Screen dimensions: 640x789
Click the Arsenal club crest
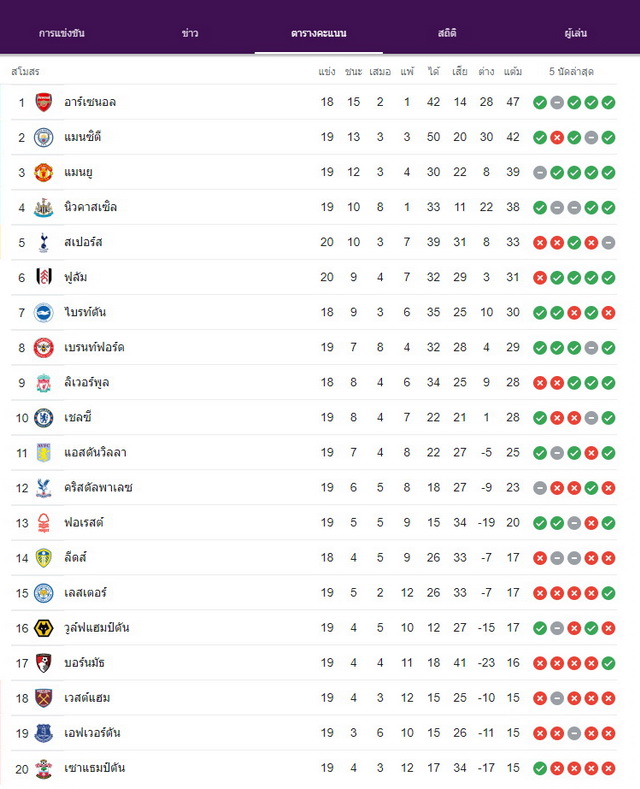pyautogui.click(x=44, y=102)
